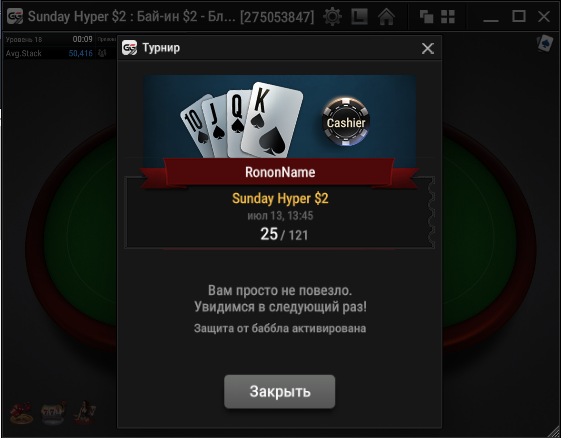
Task: Click the GG logo in window title bar
Action: coord(15,16)
